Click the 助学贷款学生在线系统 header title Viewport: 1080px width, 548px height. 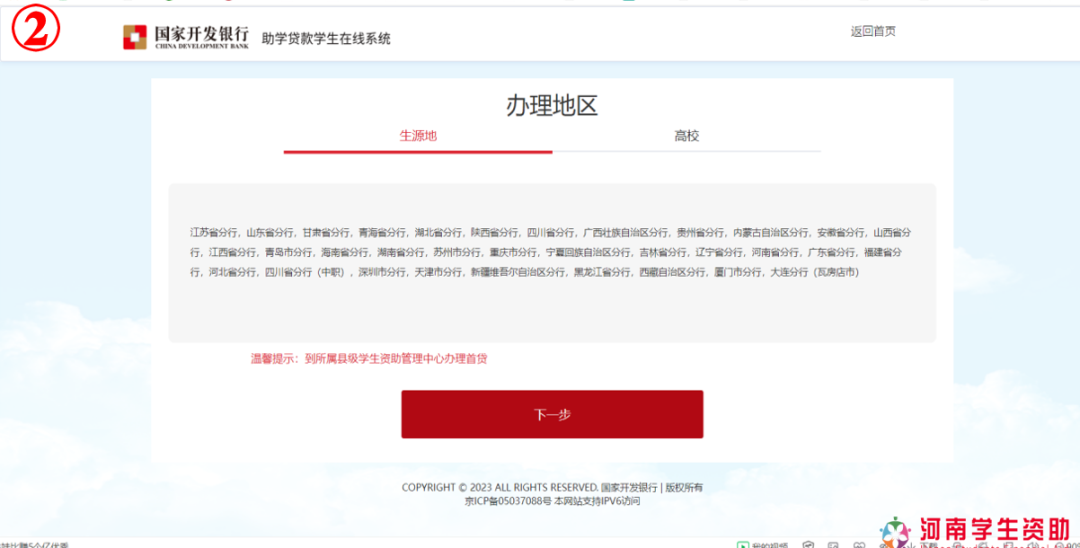tap(326, 39)
